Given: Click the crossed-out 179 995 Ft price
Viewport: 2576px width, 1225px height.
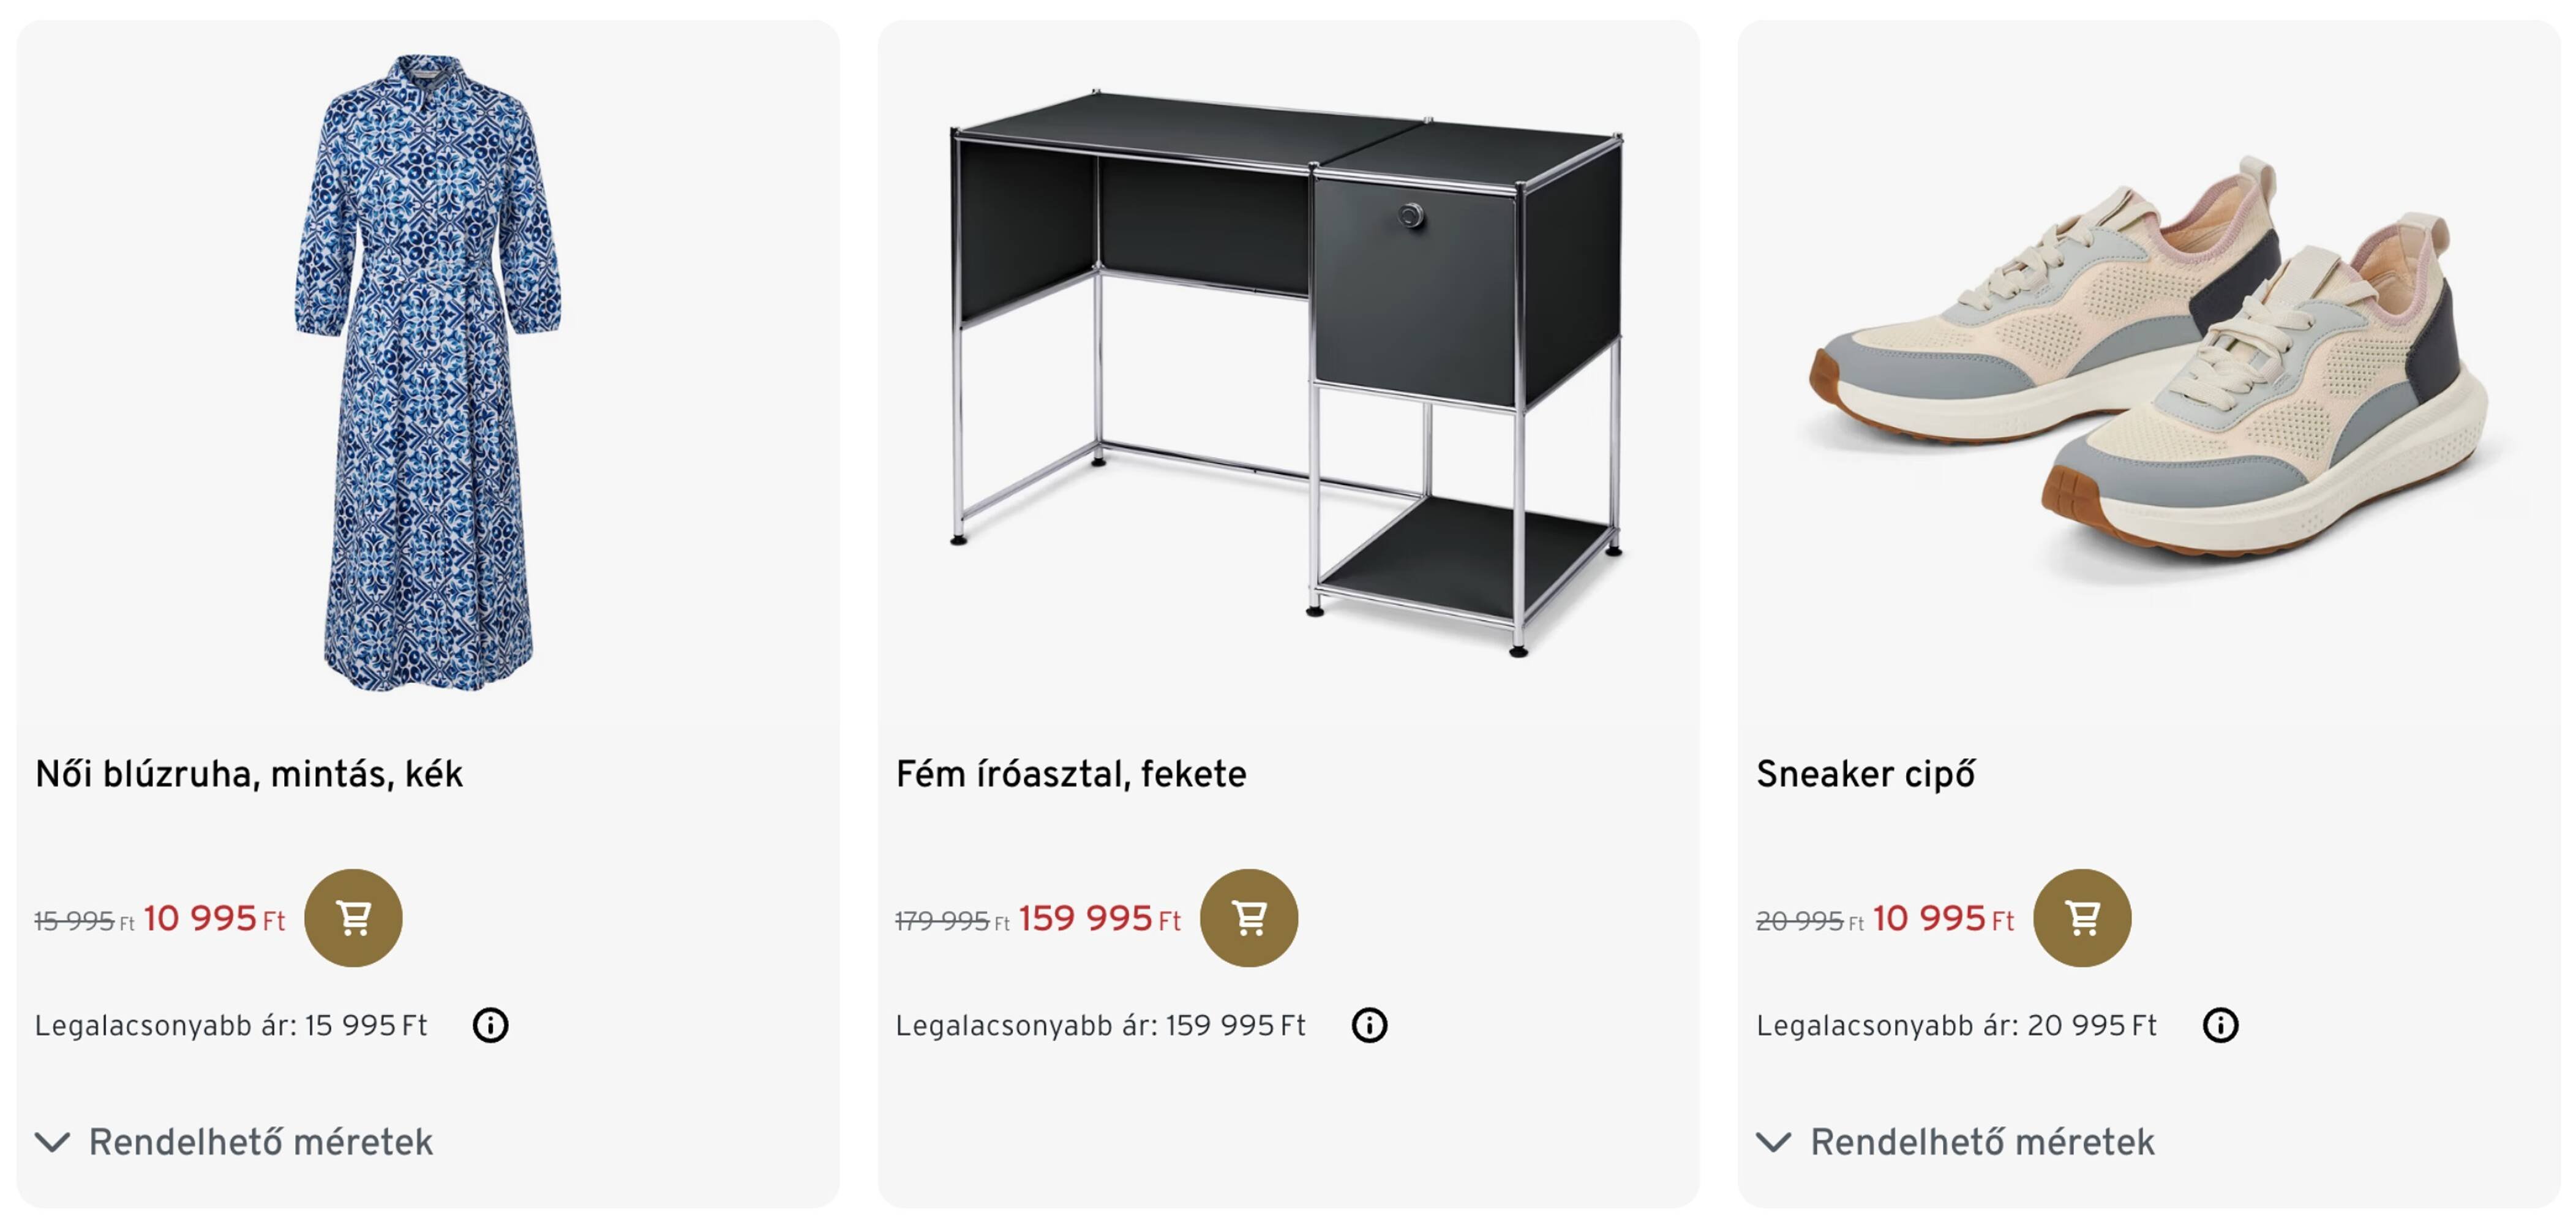Looking at the screenshot, I should (x=950, y=921).
